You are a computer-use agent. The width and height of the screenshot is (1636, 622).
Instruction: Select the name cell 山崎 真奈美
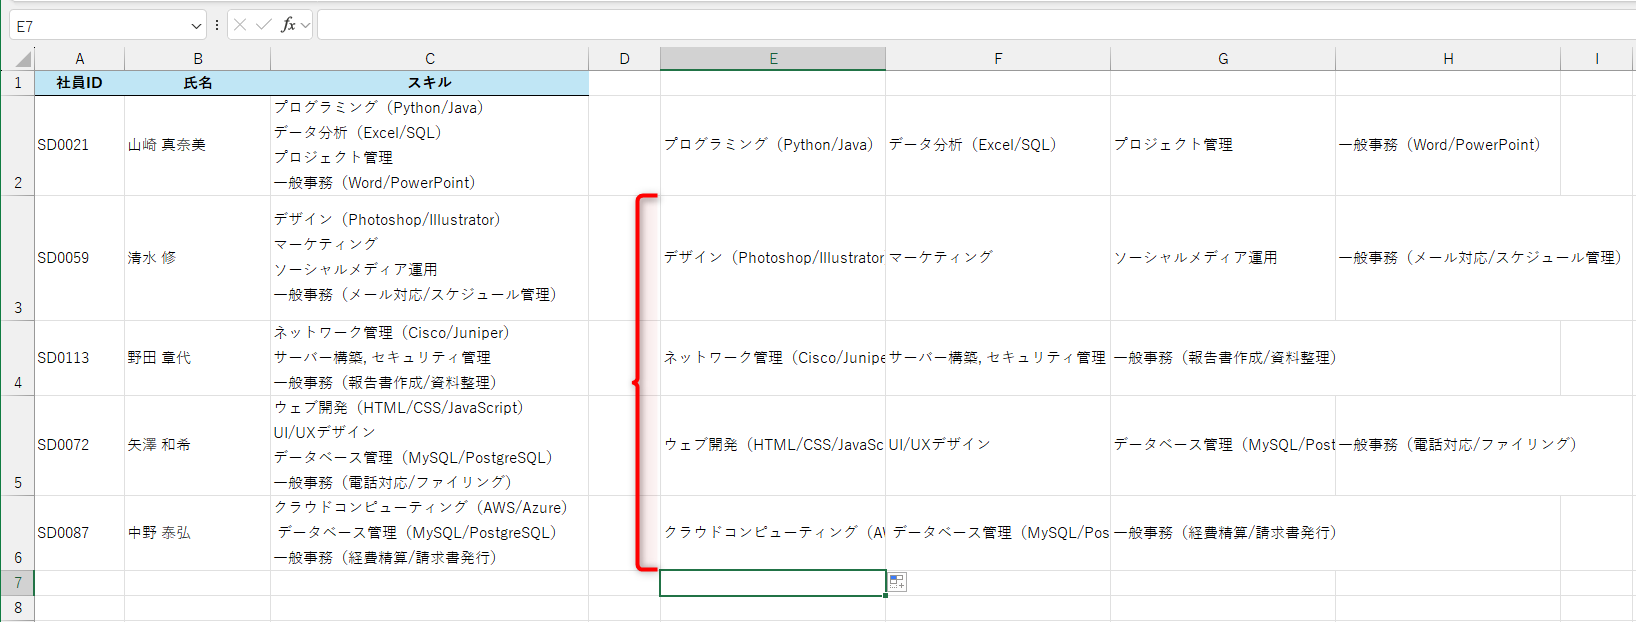tap(198, 145)
